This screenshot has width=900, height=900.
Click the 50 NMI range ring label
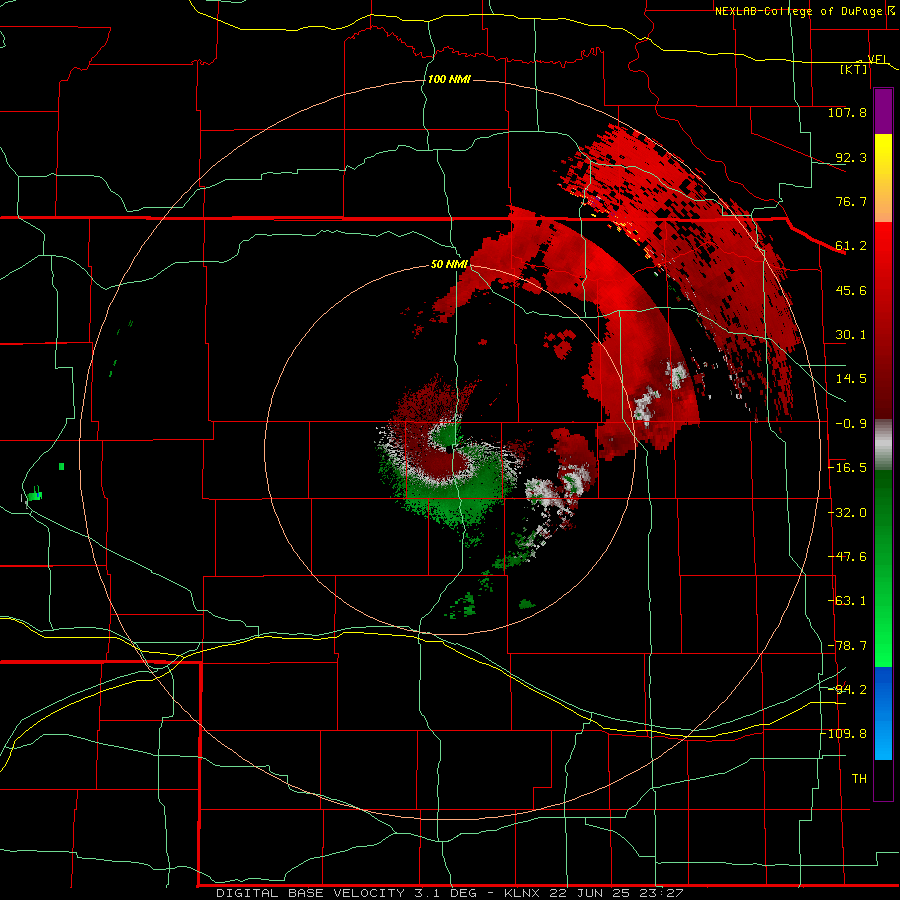click(x=449, y=264)
